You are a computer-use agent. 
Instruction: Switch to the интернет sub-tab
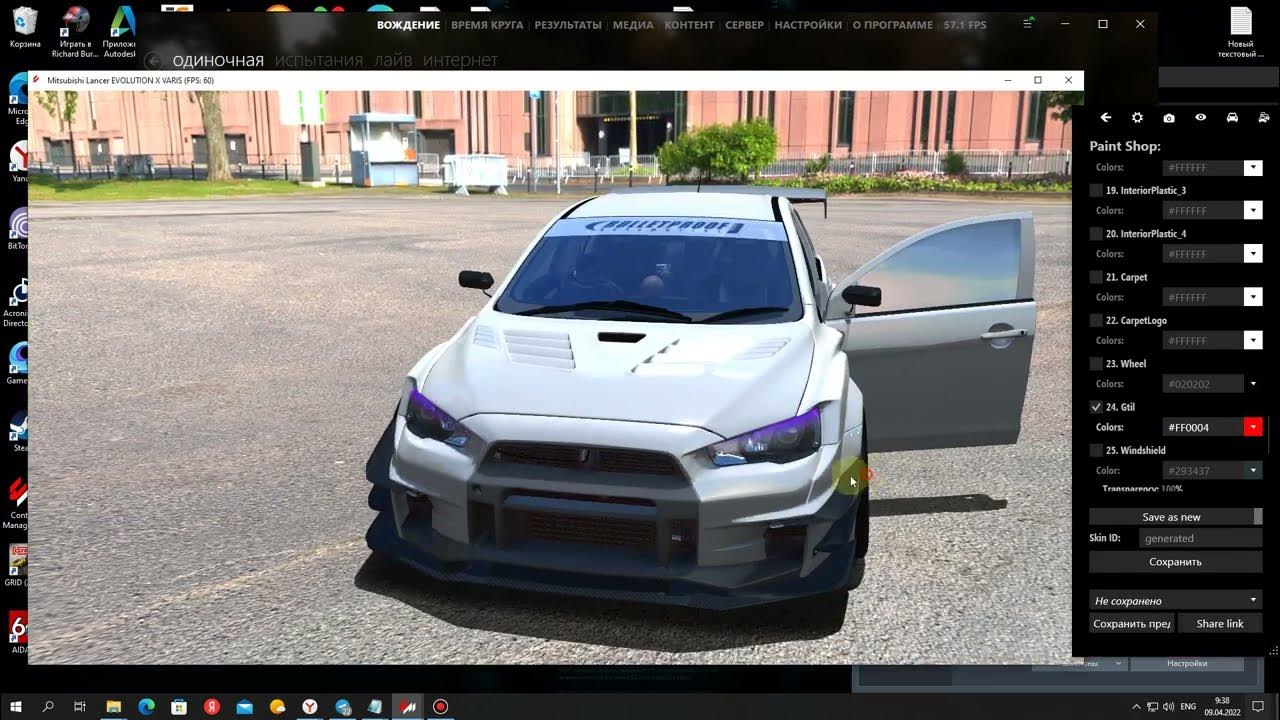[460, 60]
